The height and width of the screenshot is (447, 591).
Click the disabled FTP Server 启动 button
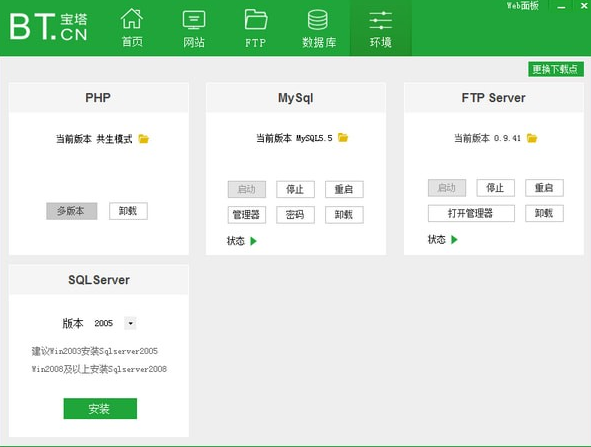[447, 188]
